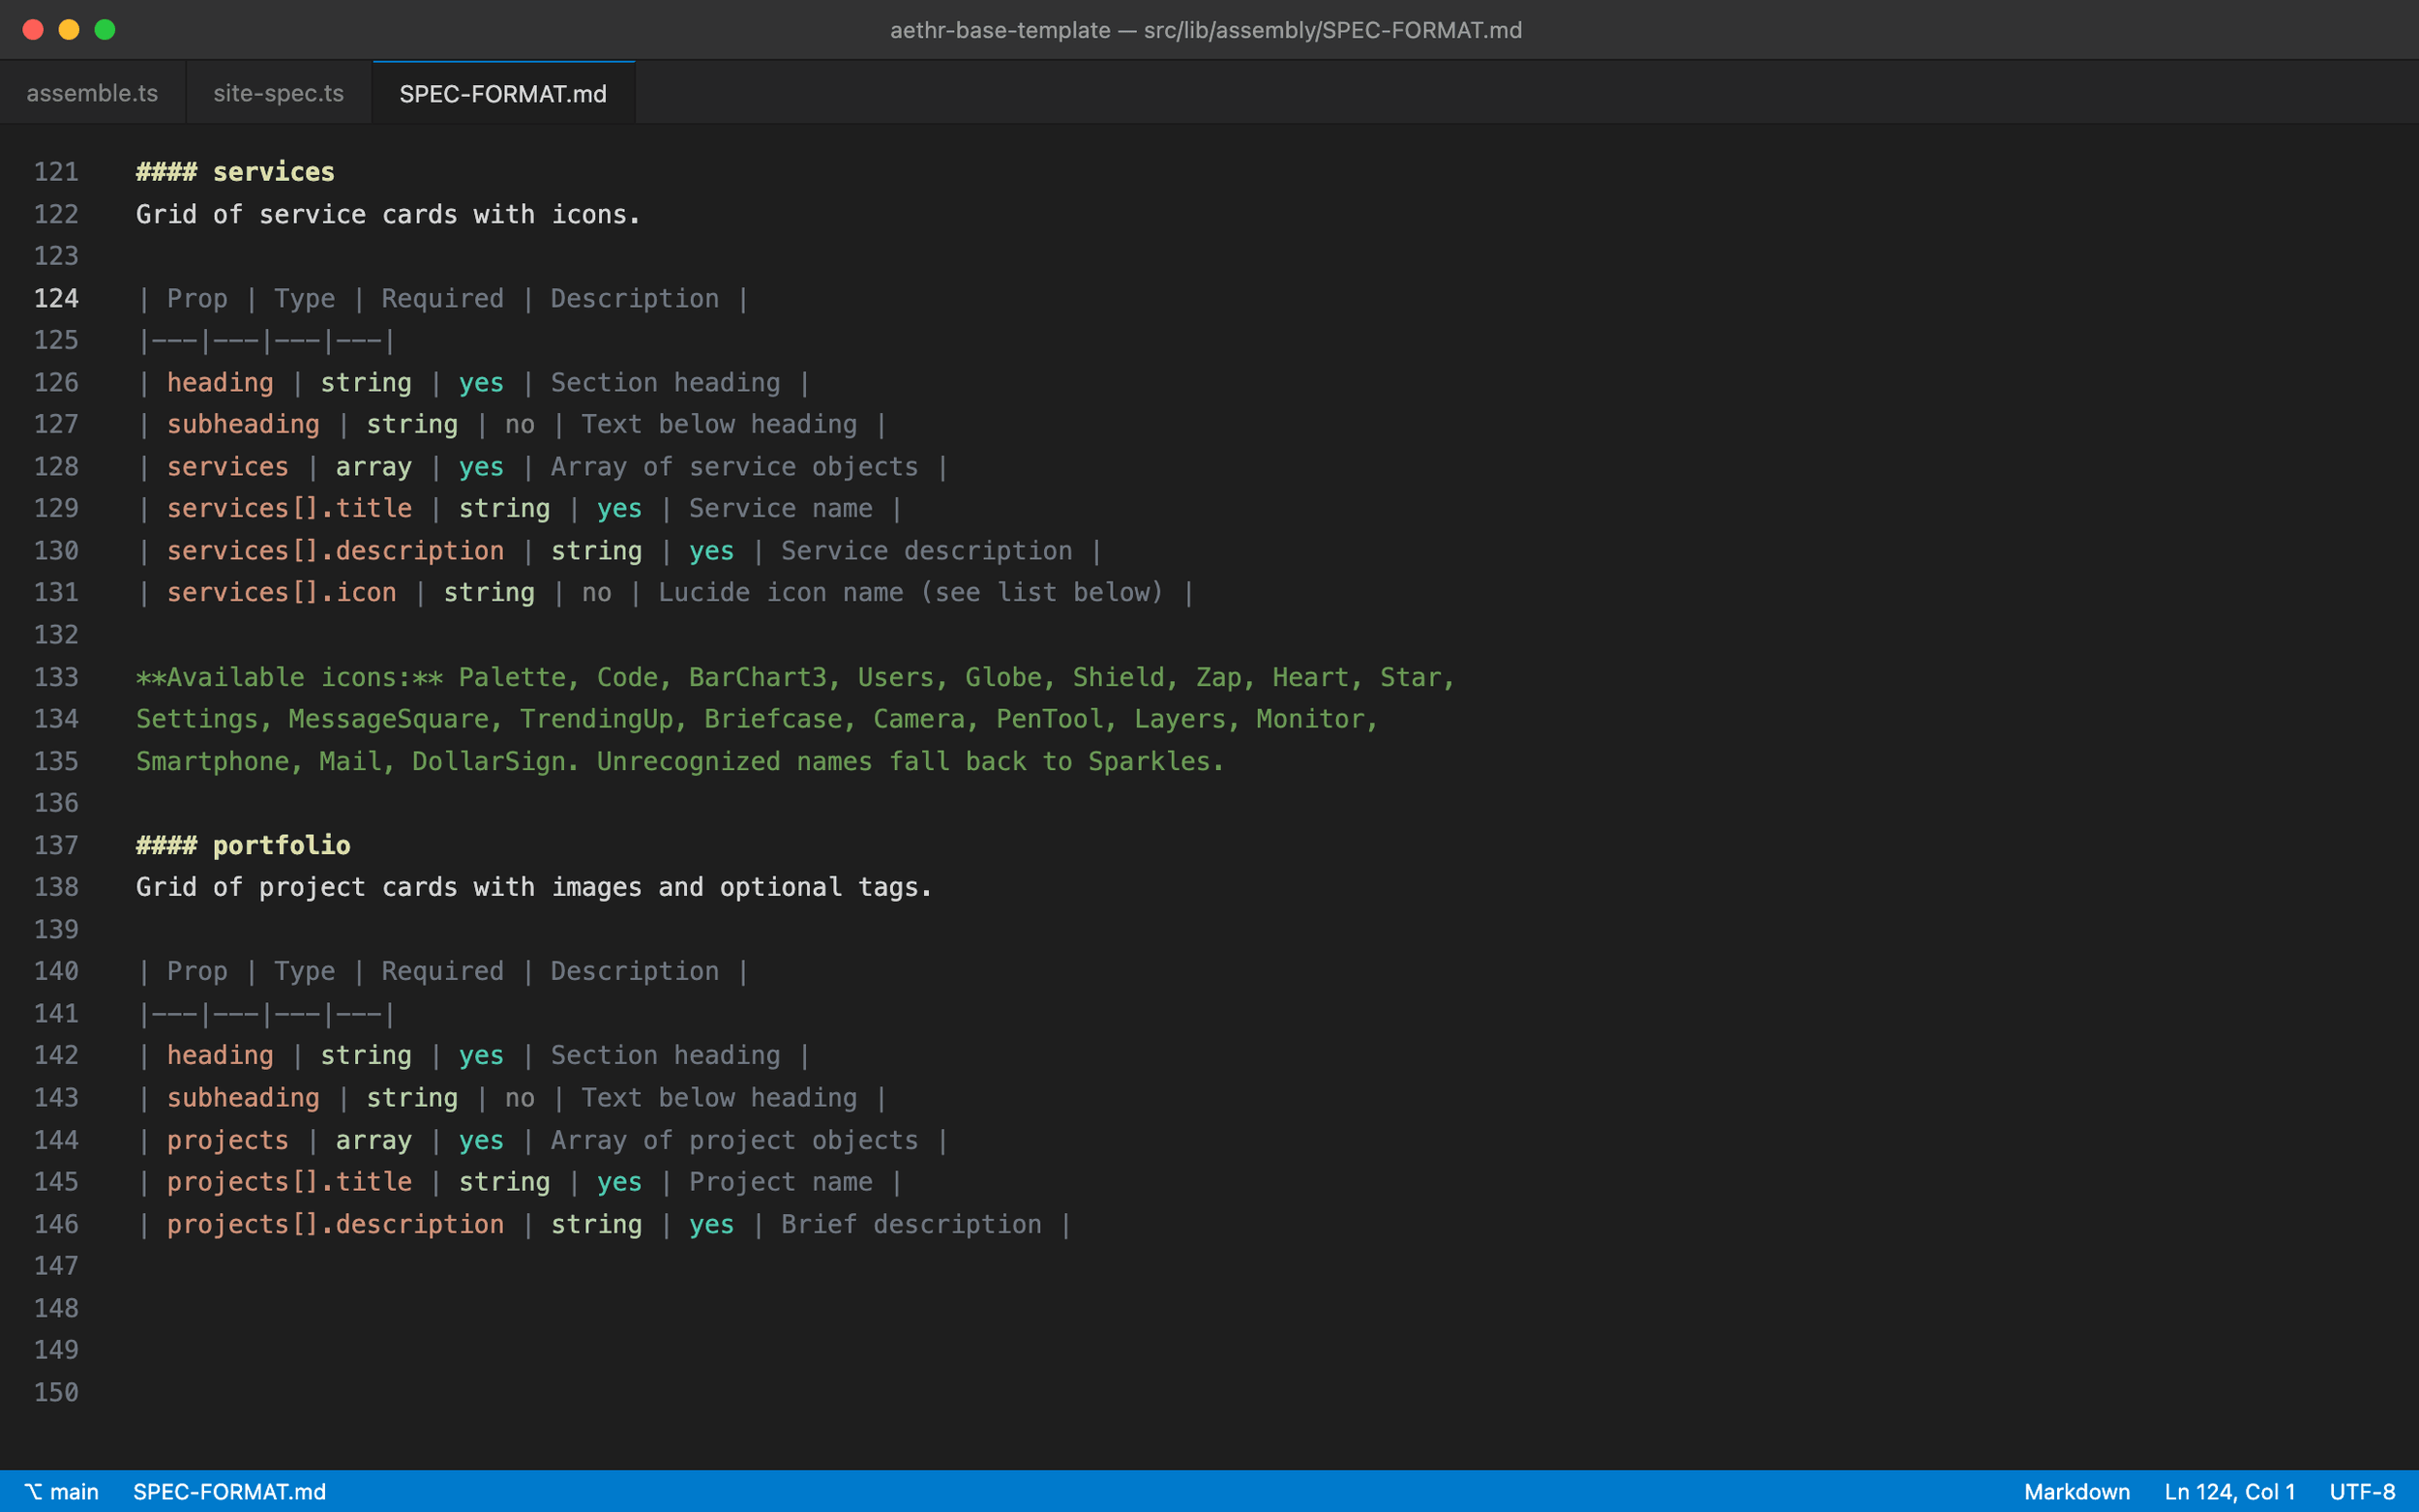Click 'BarChart3' in the available icons

[757, 677]
